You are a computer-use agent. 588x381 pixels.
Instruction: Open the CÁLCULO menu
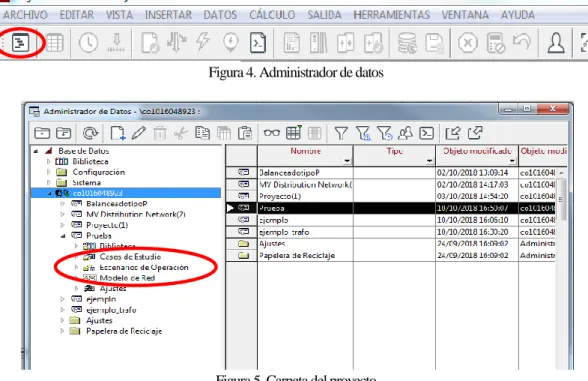(x=272, y=15)
